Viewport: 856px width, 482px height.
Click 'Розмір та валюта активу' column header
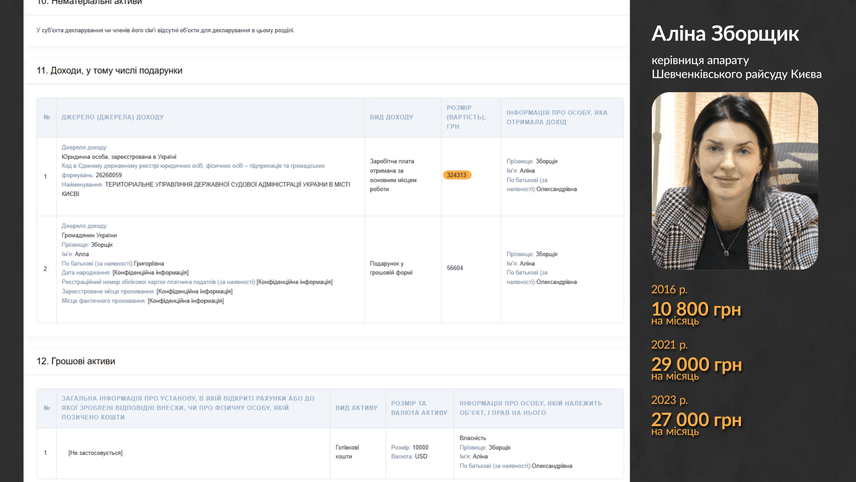[419, 408]
